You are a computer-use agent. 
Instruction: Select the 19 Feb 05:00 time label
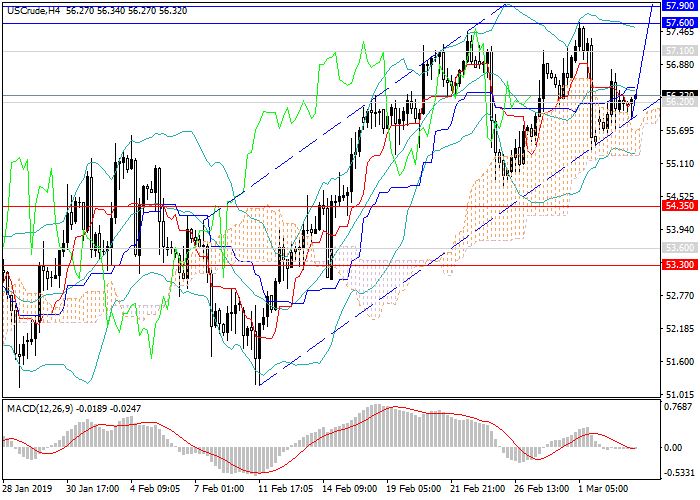412,490
